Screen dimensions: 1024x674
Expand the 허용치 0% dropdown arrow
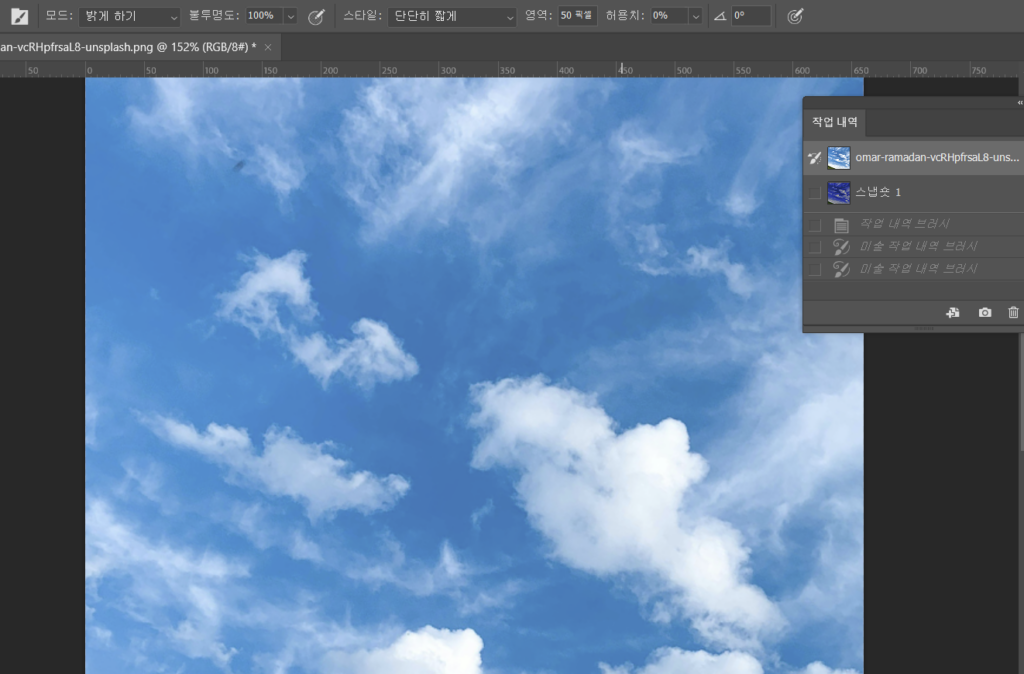tap(694, 16)
